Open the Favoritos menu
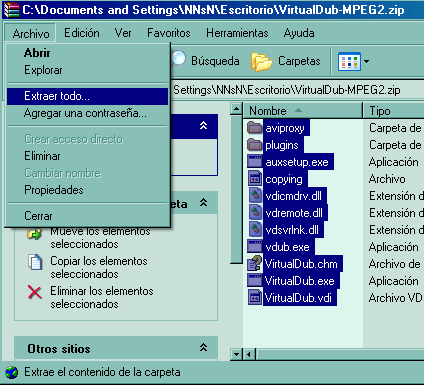Screen dimensions: 424x385 tap(169, 33)
